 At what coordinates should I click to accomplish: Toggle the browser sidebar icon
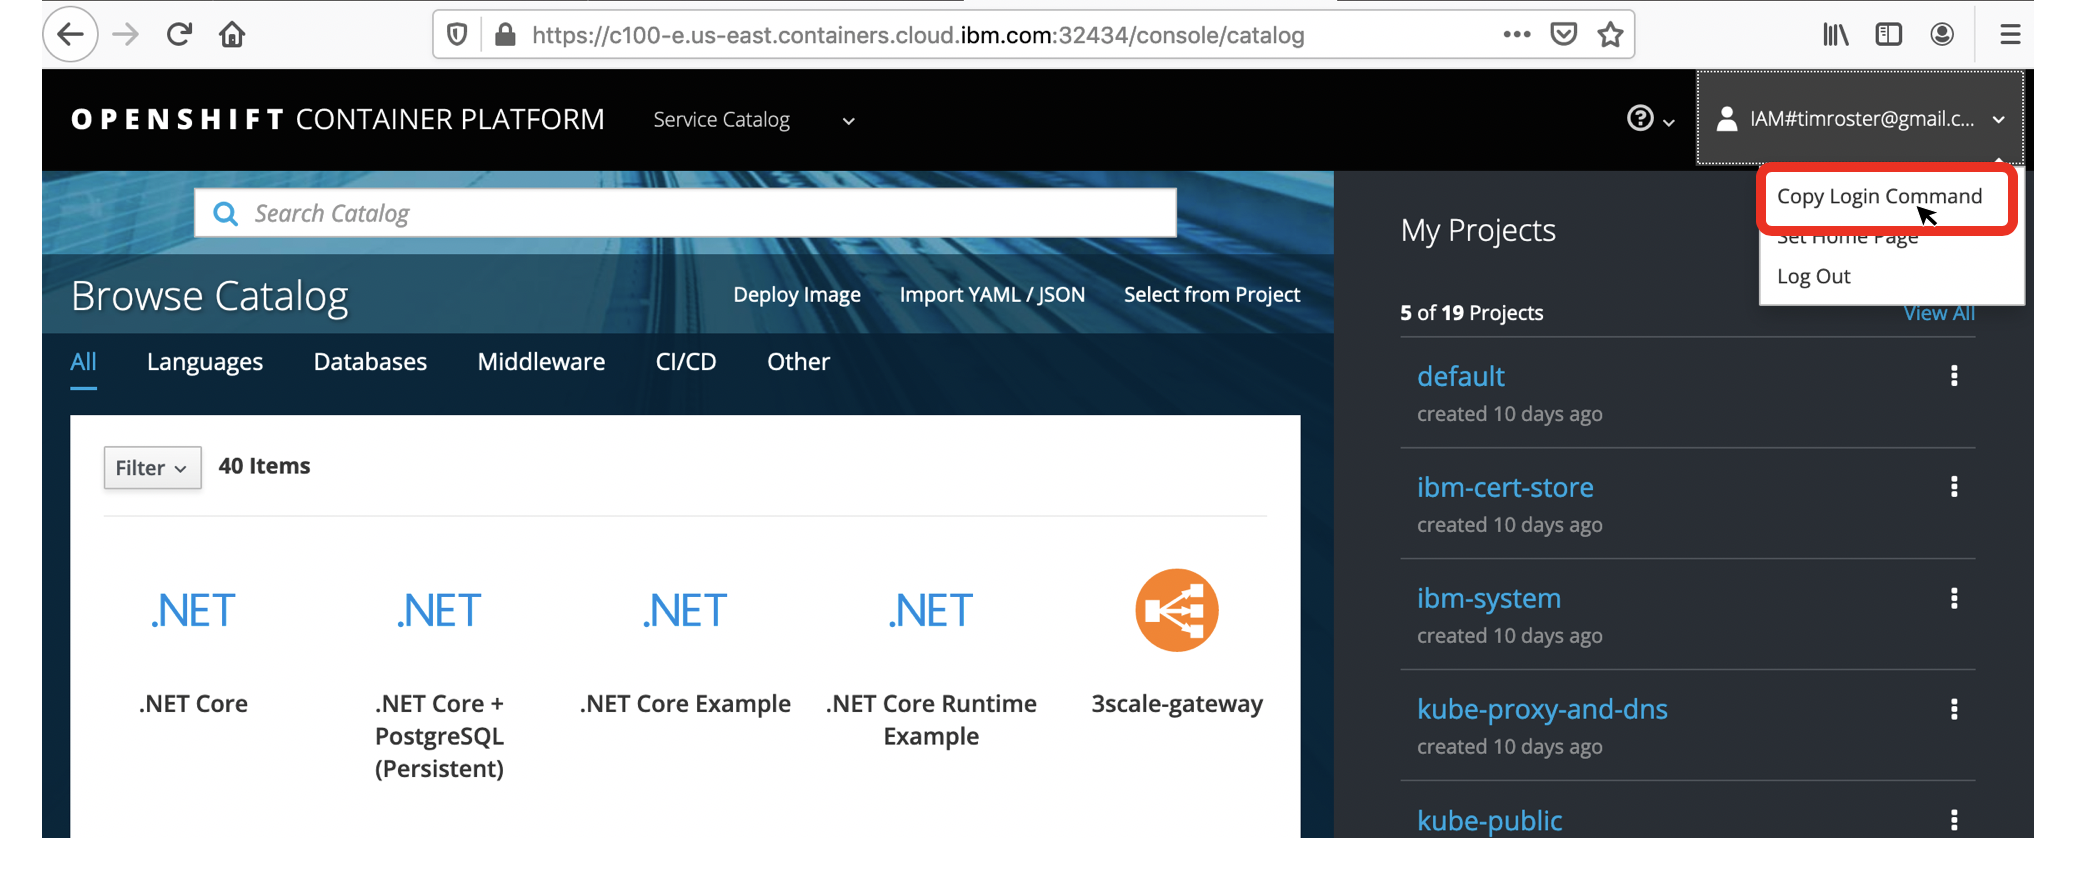[1888, 35]
